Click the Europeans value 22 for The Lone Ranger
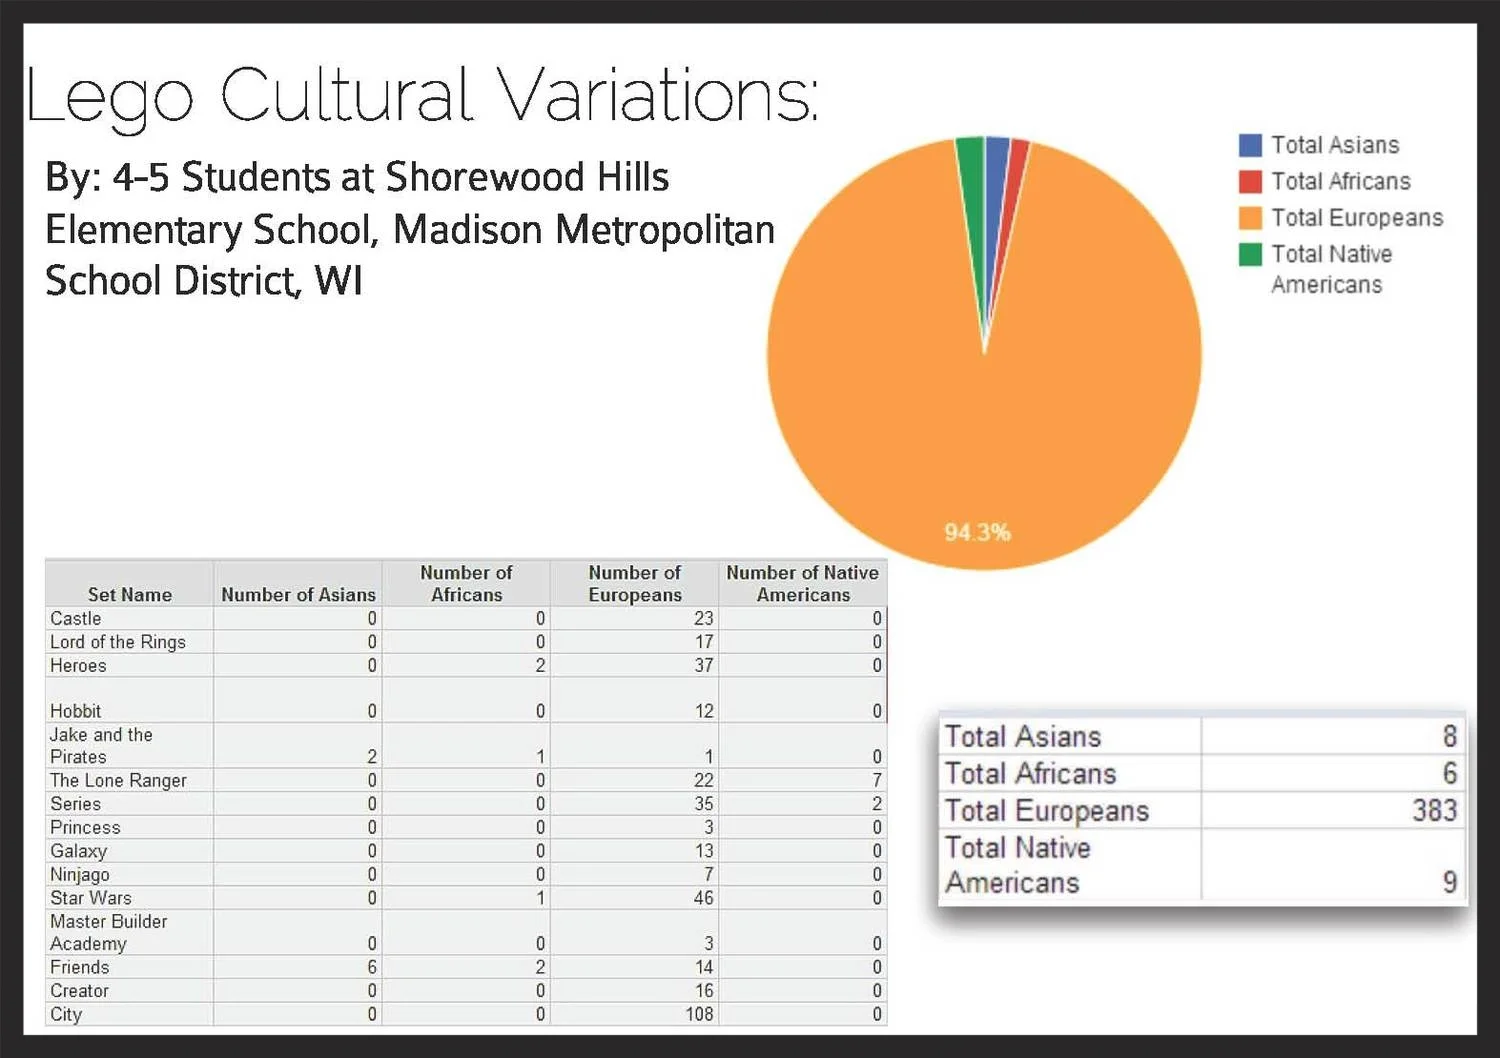The image size is (1500, 1058). pos(704,780)
